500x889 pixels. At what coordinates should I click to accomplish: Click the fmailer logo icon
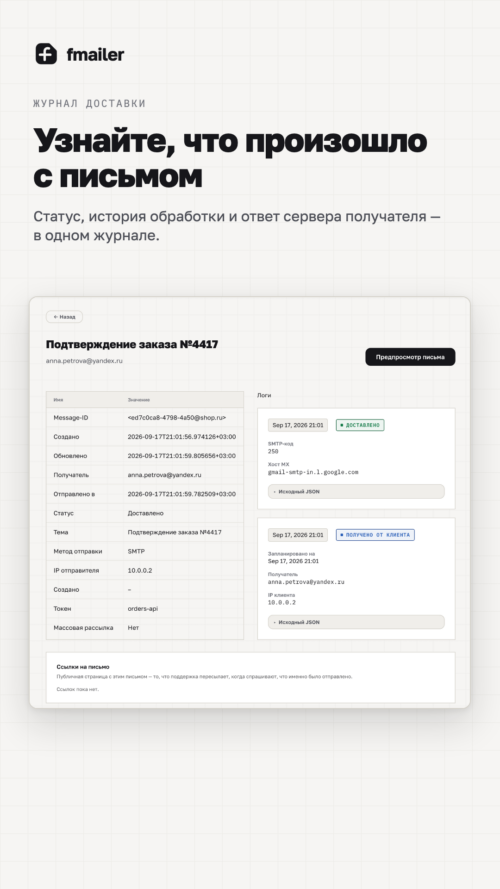[x=46, y=54]
